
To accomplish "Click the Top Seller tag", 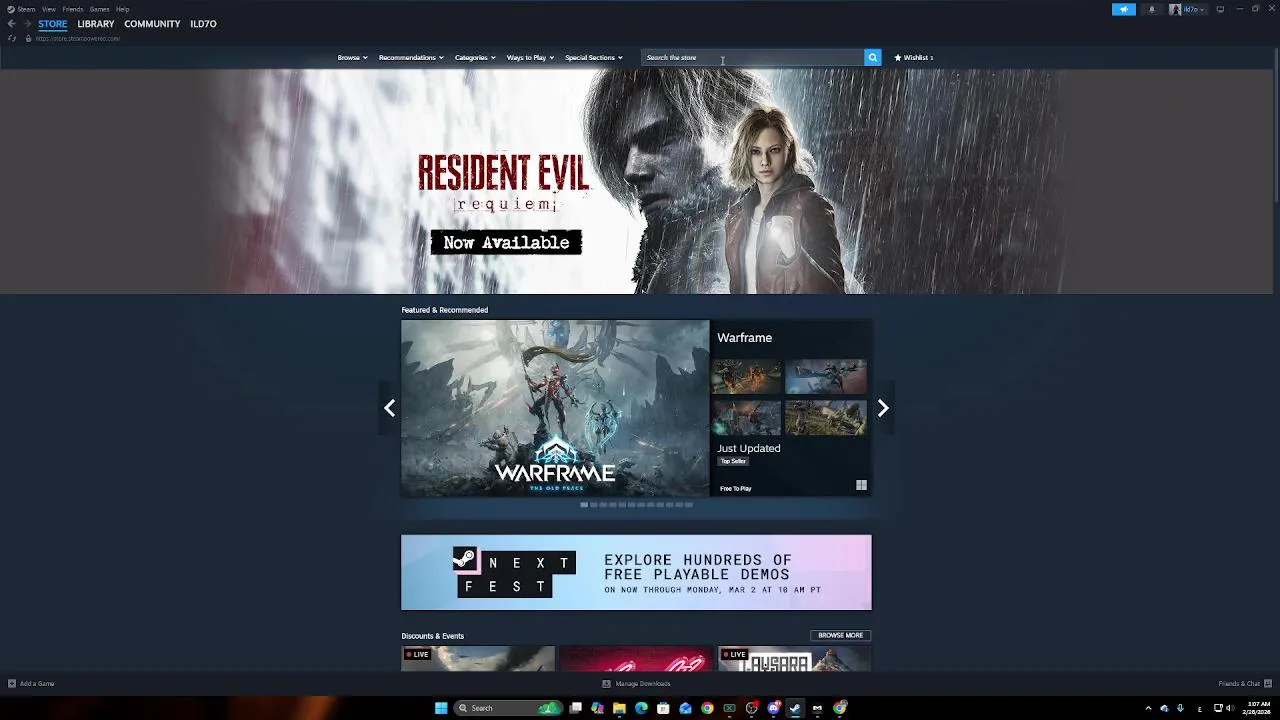I will (733, 461).
